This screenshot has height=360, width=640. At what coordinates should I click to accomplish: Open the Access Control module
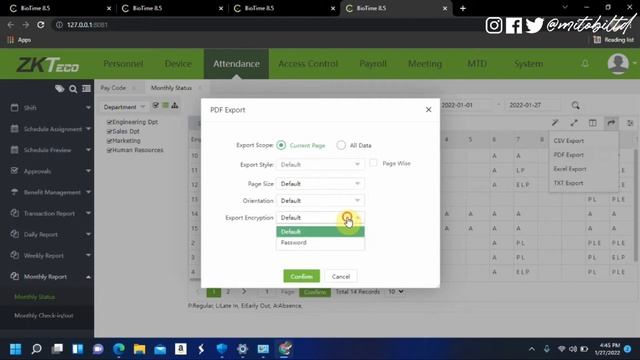pyautogui.click(x=308, y=64)
